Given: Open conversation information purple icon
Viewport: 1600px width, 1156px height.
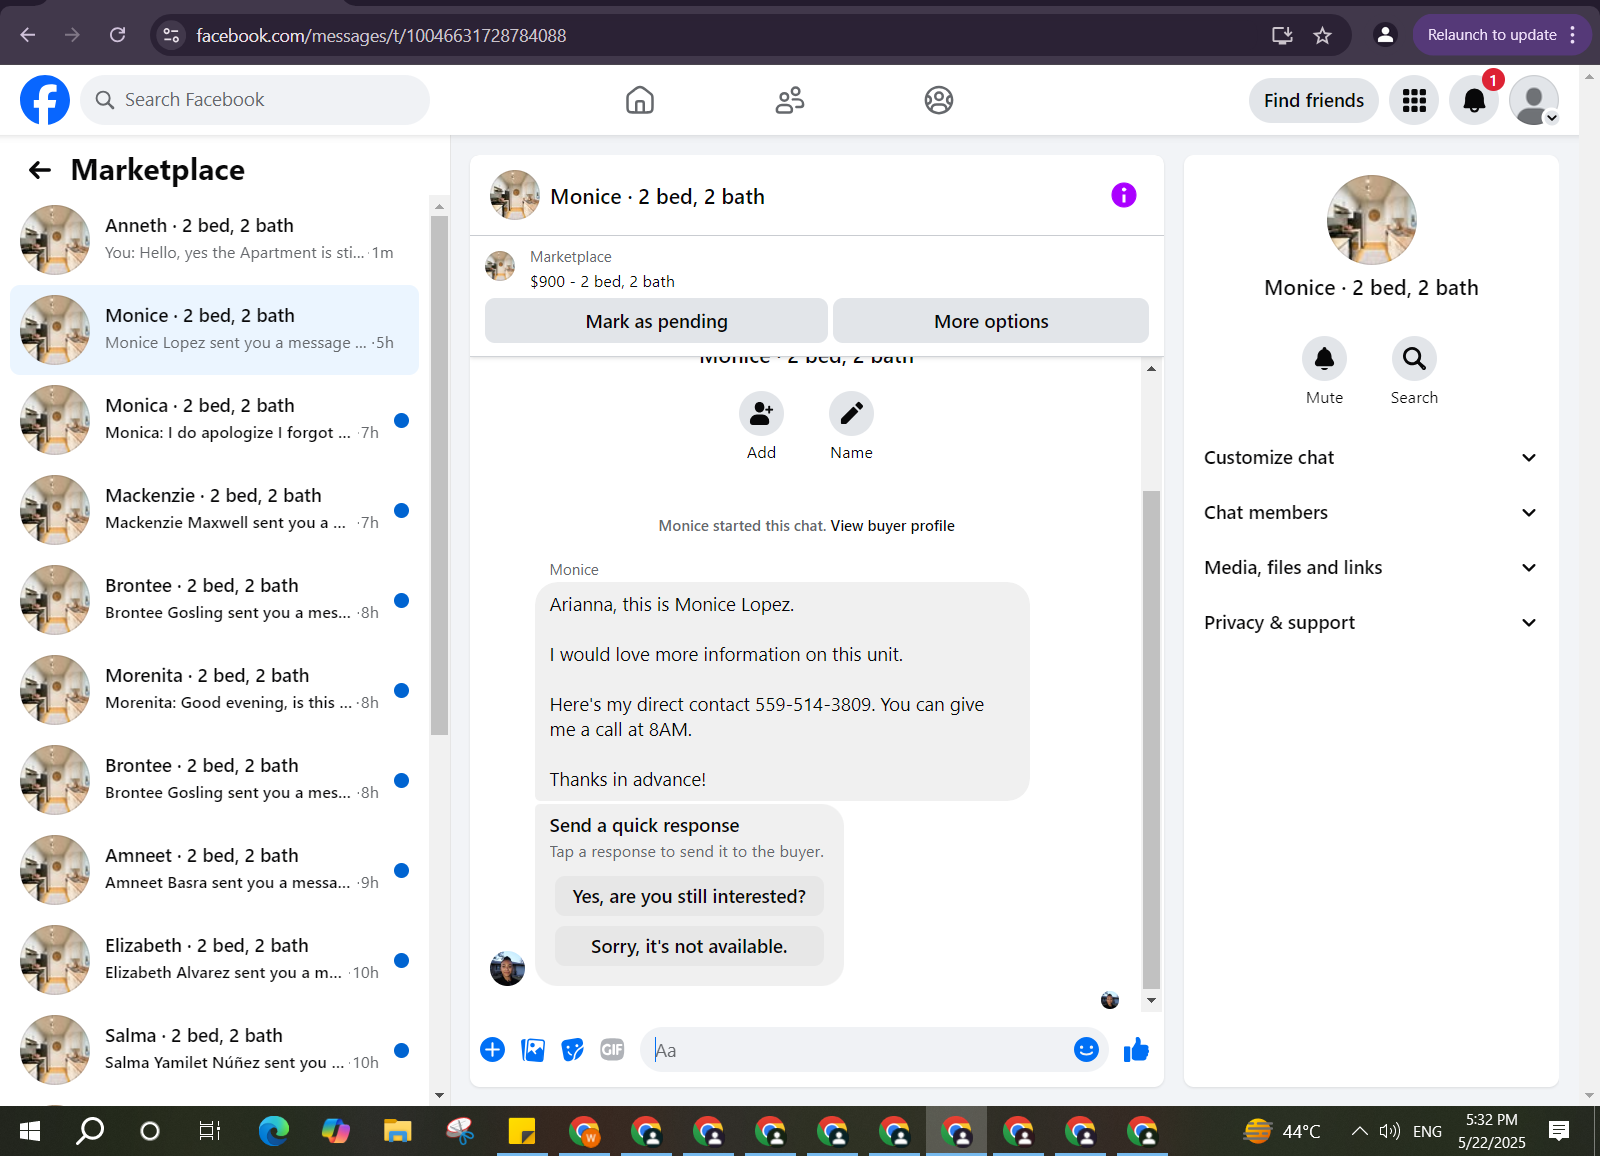Looking at the screenshot, I should (1124, 195).
